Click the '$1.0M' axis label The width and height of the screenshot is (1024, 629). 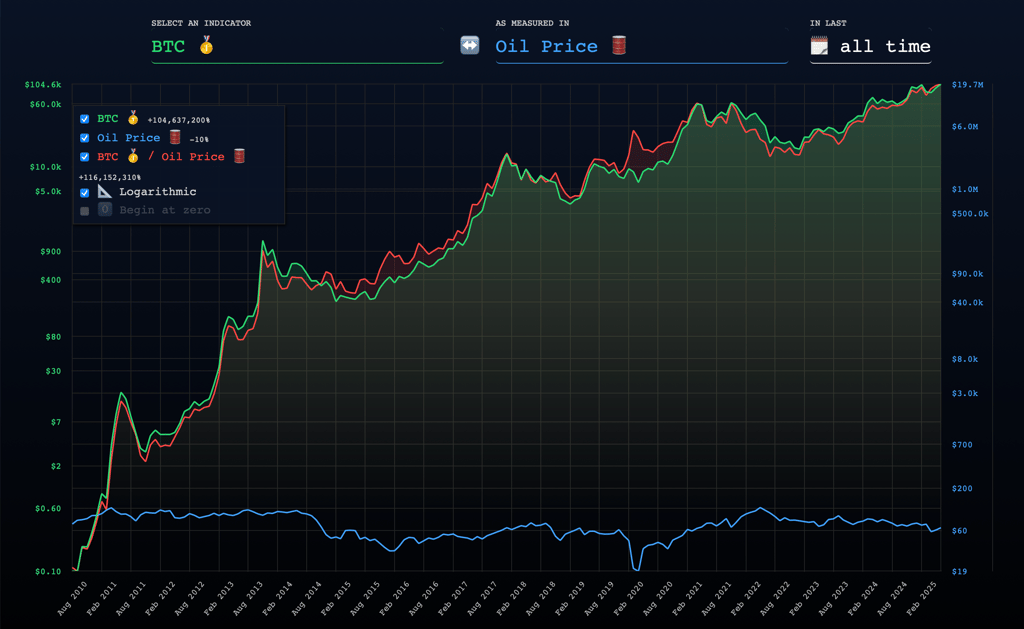(965, 189)
